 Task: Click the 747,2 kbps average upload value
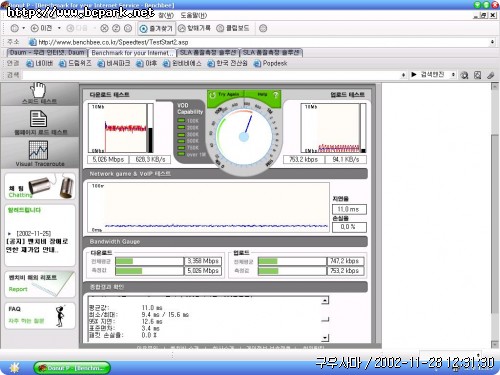tap(345, 261)
